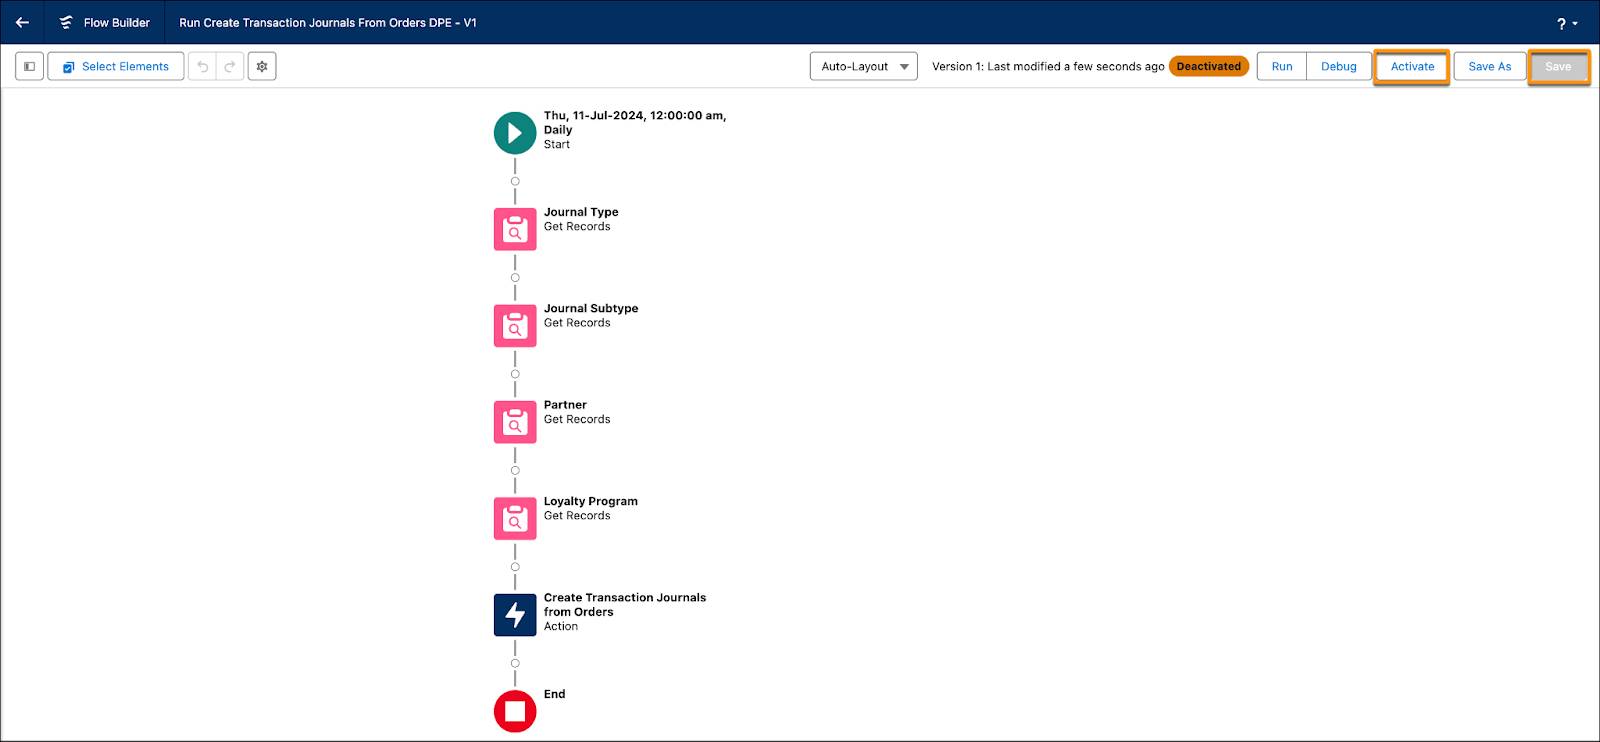Viewport: 1600px width, 742px height.
Task: Click the 'Version 1: Last modified' status text
Action: 1048,66
